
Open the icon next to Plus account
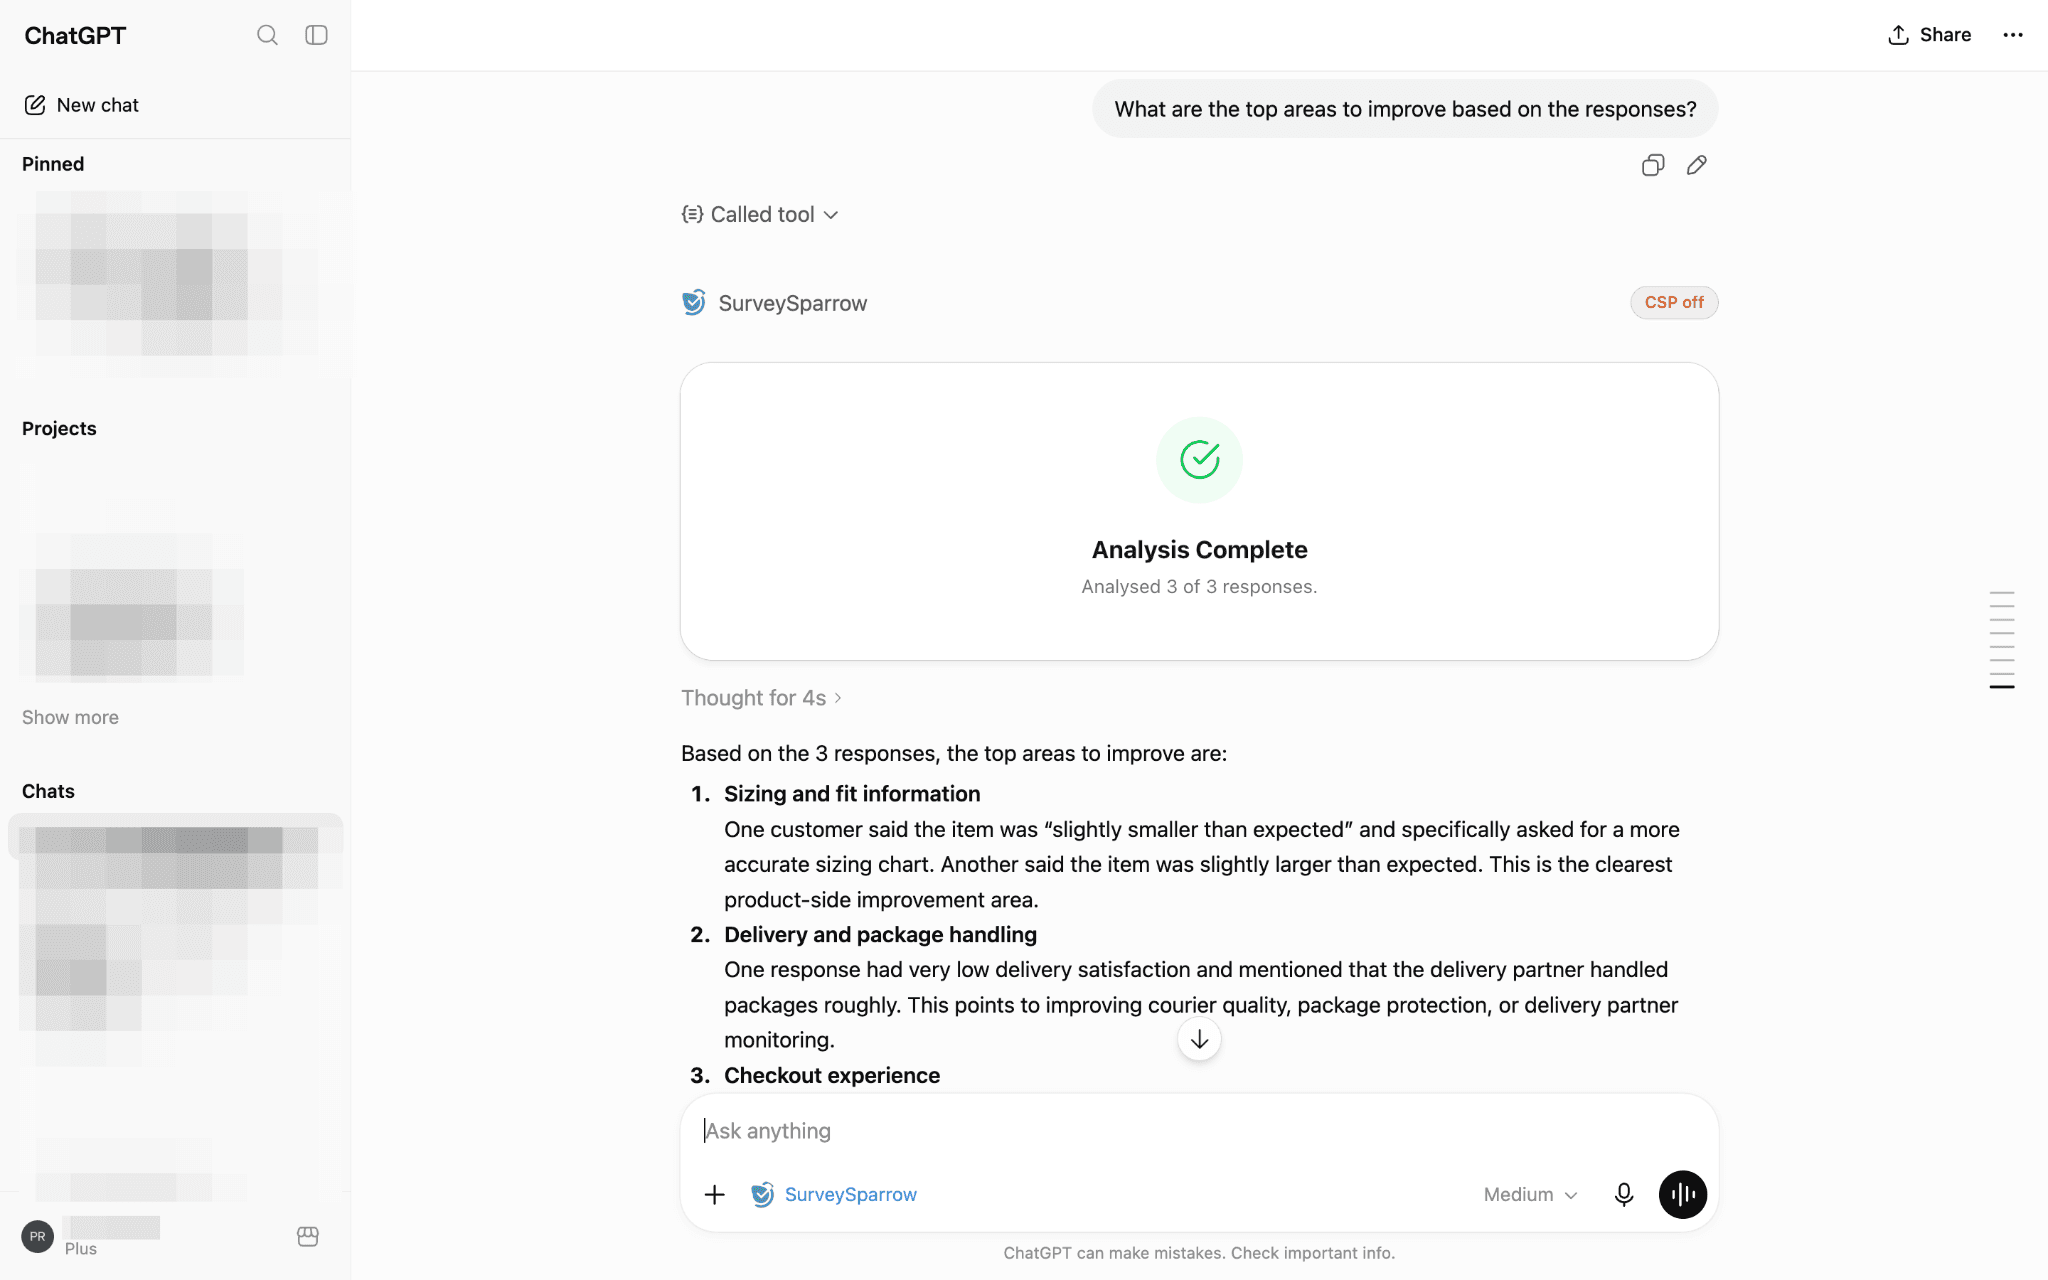coord(308,1237)
